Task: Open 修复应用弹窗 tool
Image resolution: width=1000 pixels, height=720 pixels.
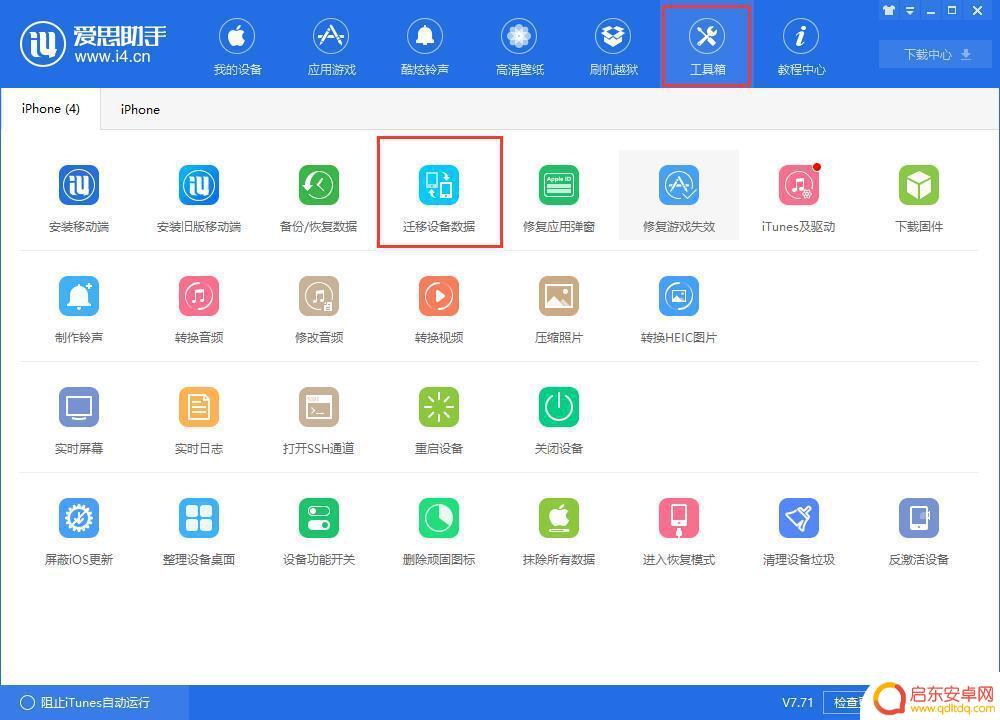Action: pyautogui.click(x=559, y=198)
